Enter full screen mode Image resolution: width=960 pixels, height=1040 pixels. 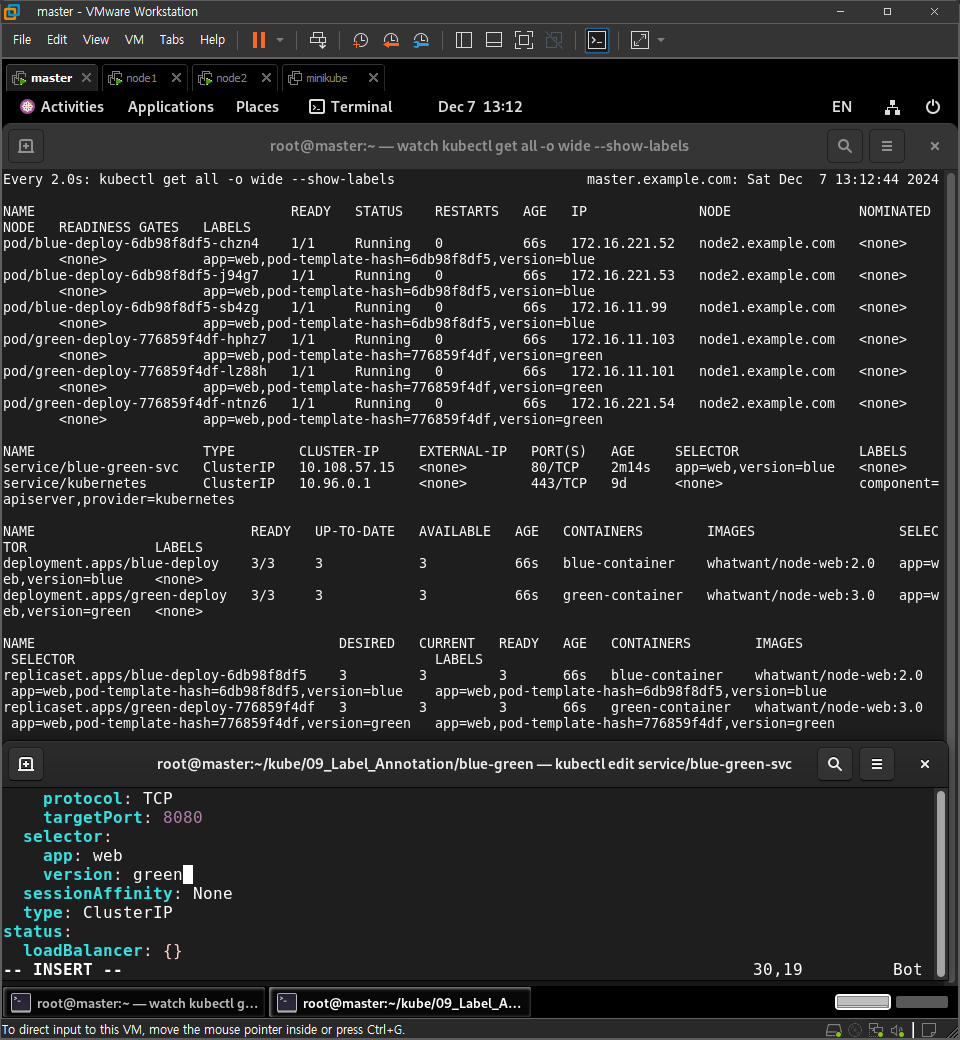coord(523,40)
